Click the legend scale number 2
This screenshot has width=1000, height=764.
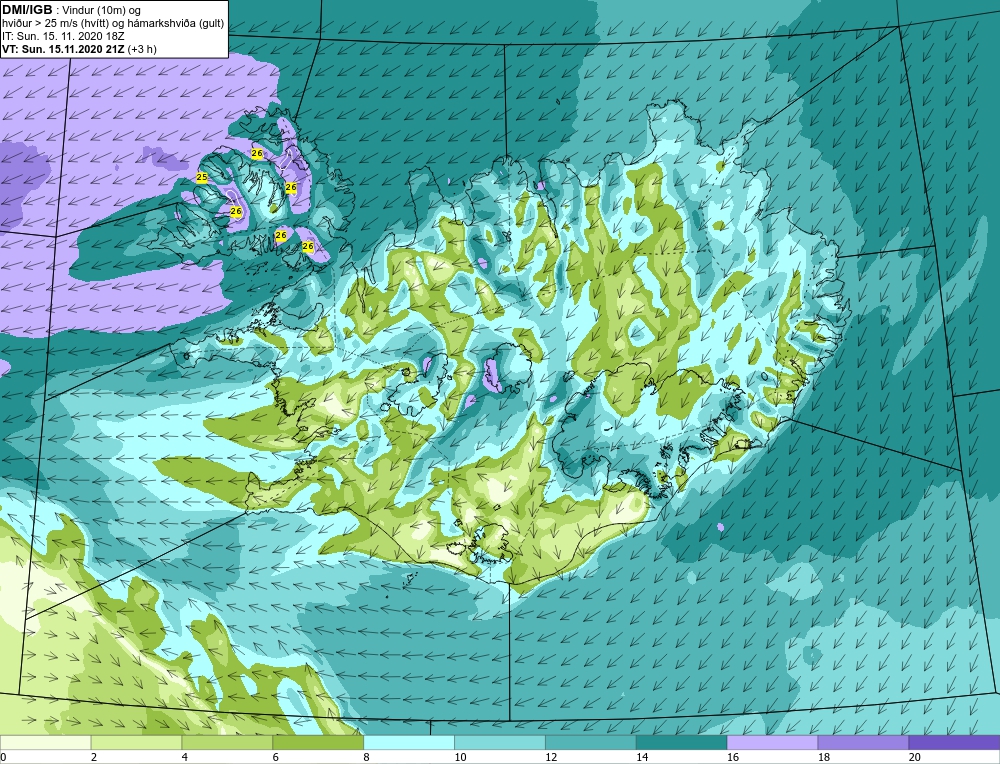coord(94,757)
